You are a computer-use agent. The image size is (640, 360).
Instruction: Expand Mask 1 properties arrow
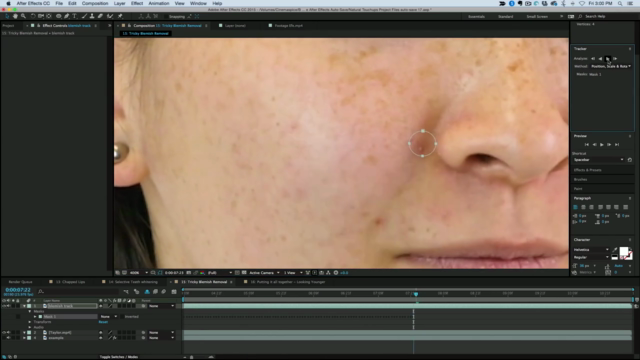coord(35,316)
